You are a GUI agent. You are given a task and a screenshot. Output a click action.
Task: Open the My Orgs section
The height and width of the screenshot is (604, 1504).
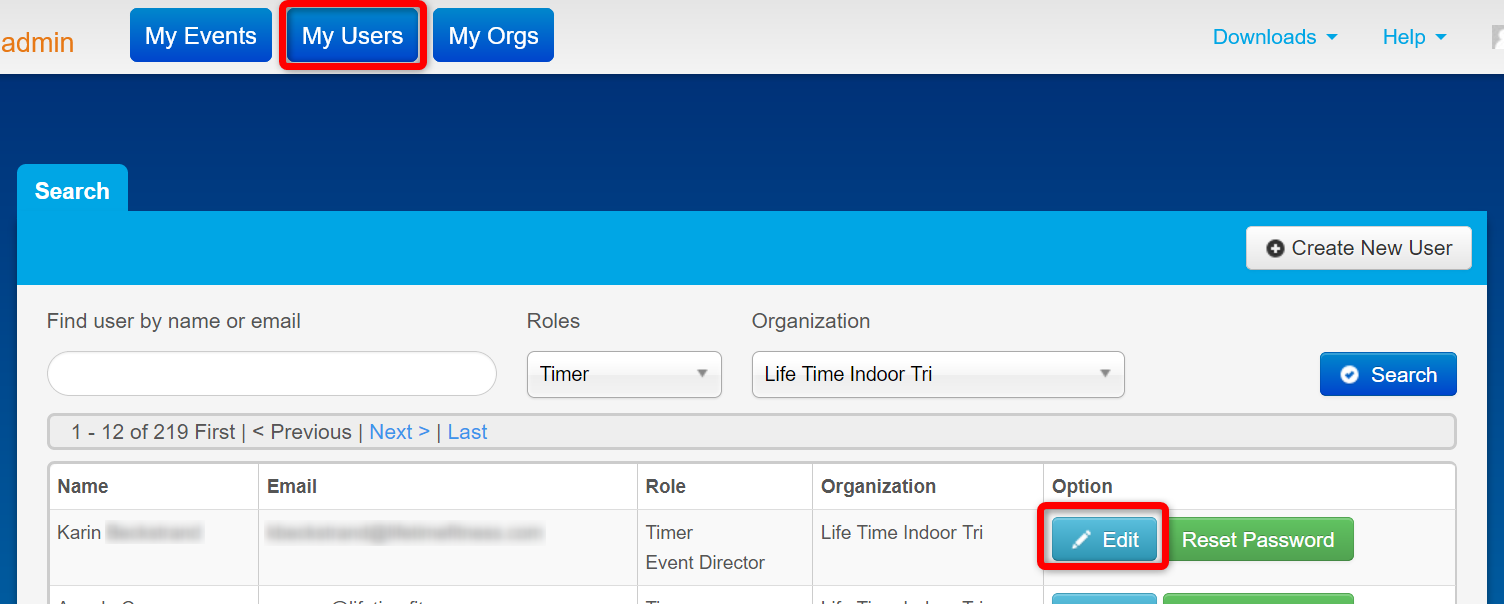(x=493, y=36)
